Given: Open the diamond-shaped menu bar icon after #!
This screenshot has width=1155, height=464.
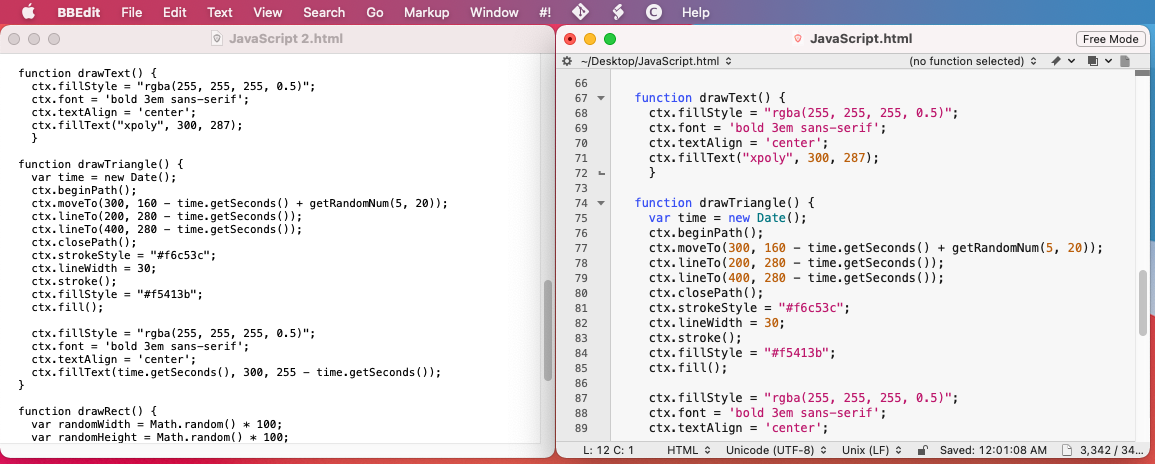Looking at the screenshot, I should pyautogui.click(x=581, y=12).
